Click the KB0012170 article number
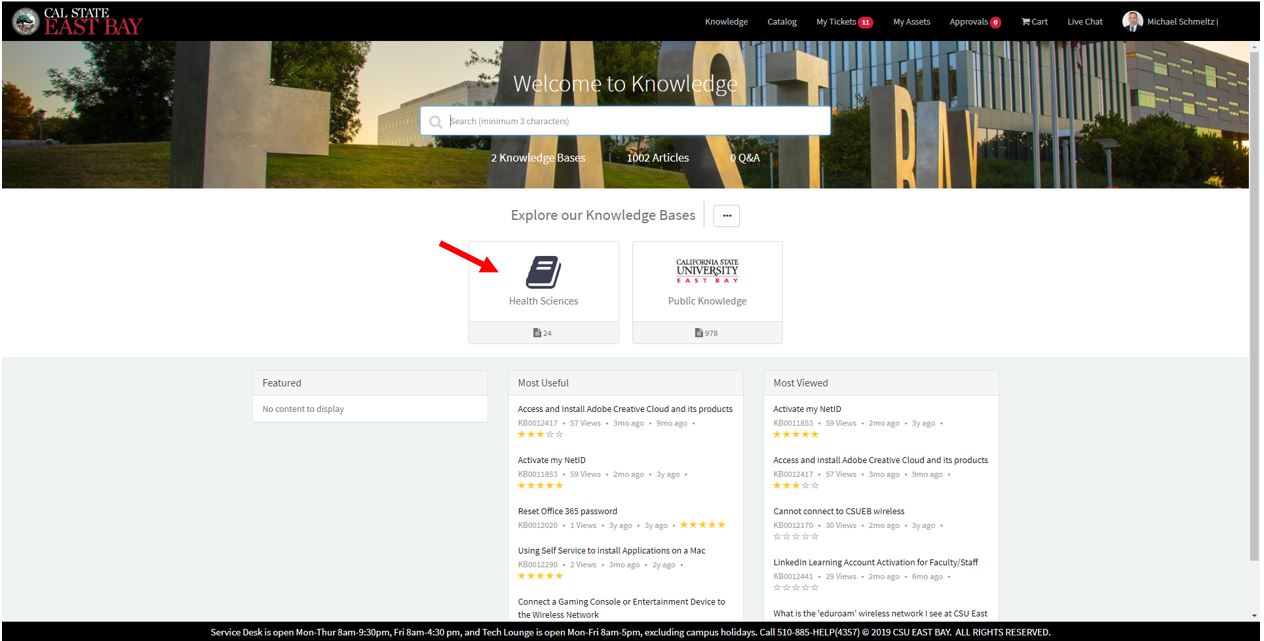This screenshot has height=641, width=1264. [x=793, y=525]
